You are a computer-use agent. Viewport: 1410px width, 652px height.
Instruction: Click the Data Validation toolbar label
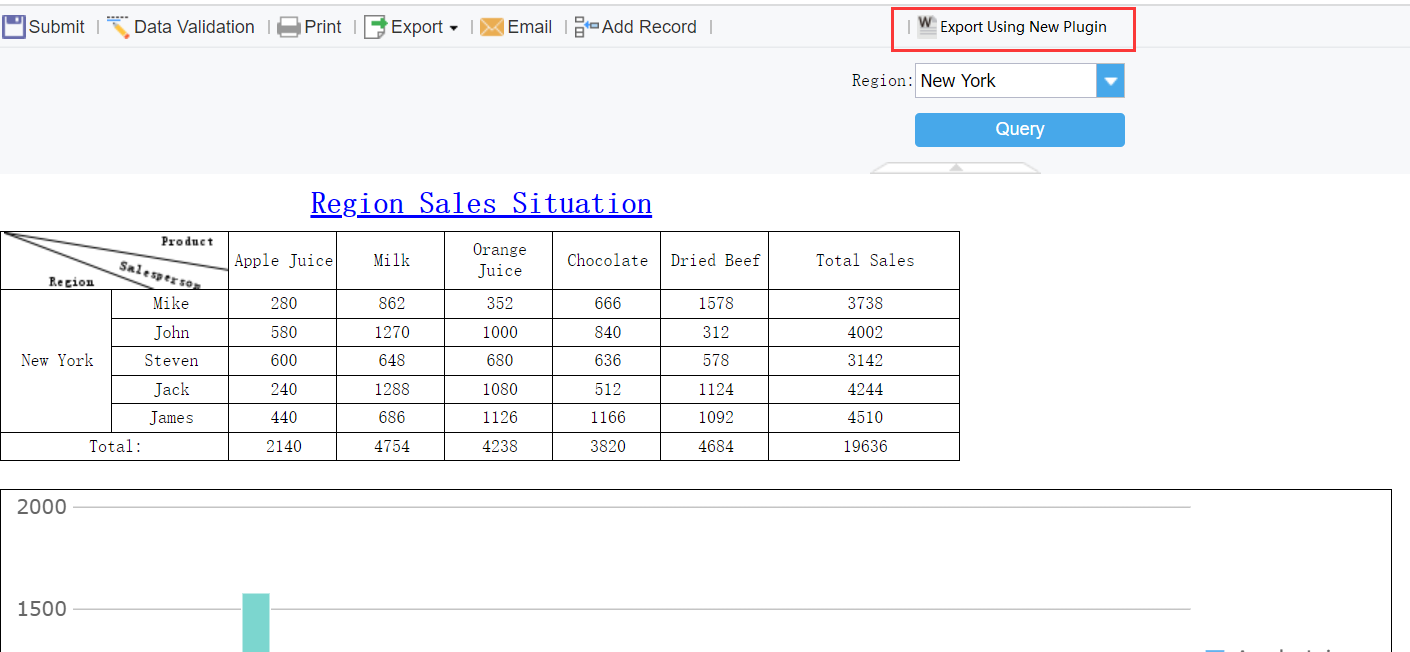click(194, 27)
